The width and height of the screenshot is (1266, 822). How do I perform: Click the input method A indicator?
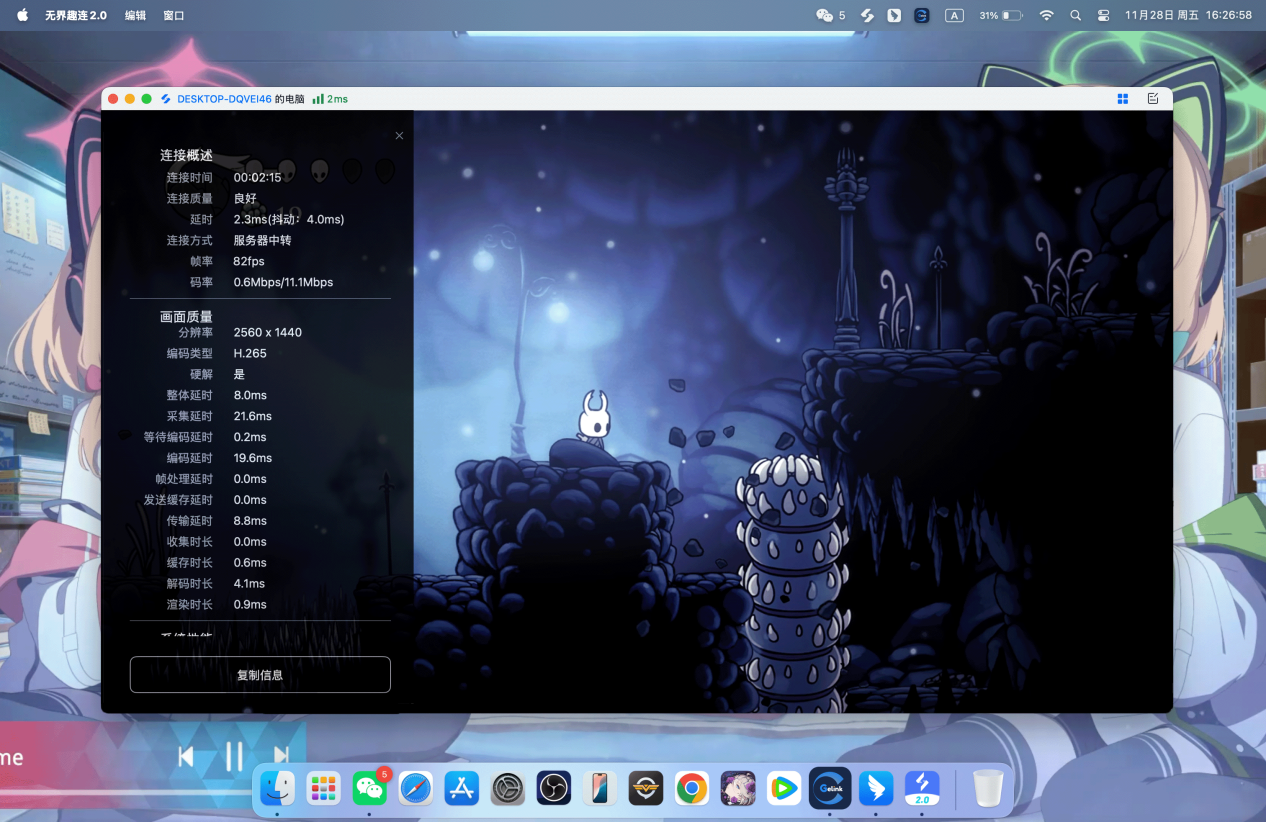[x=954, y=15]
